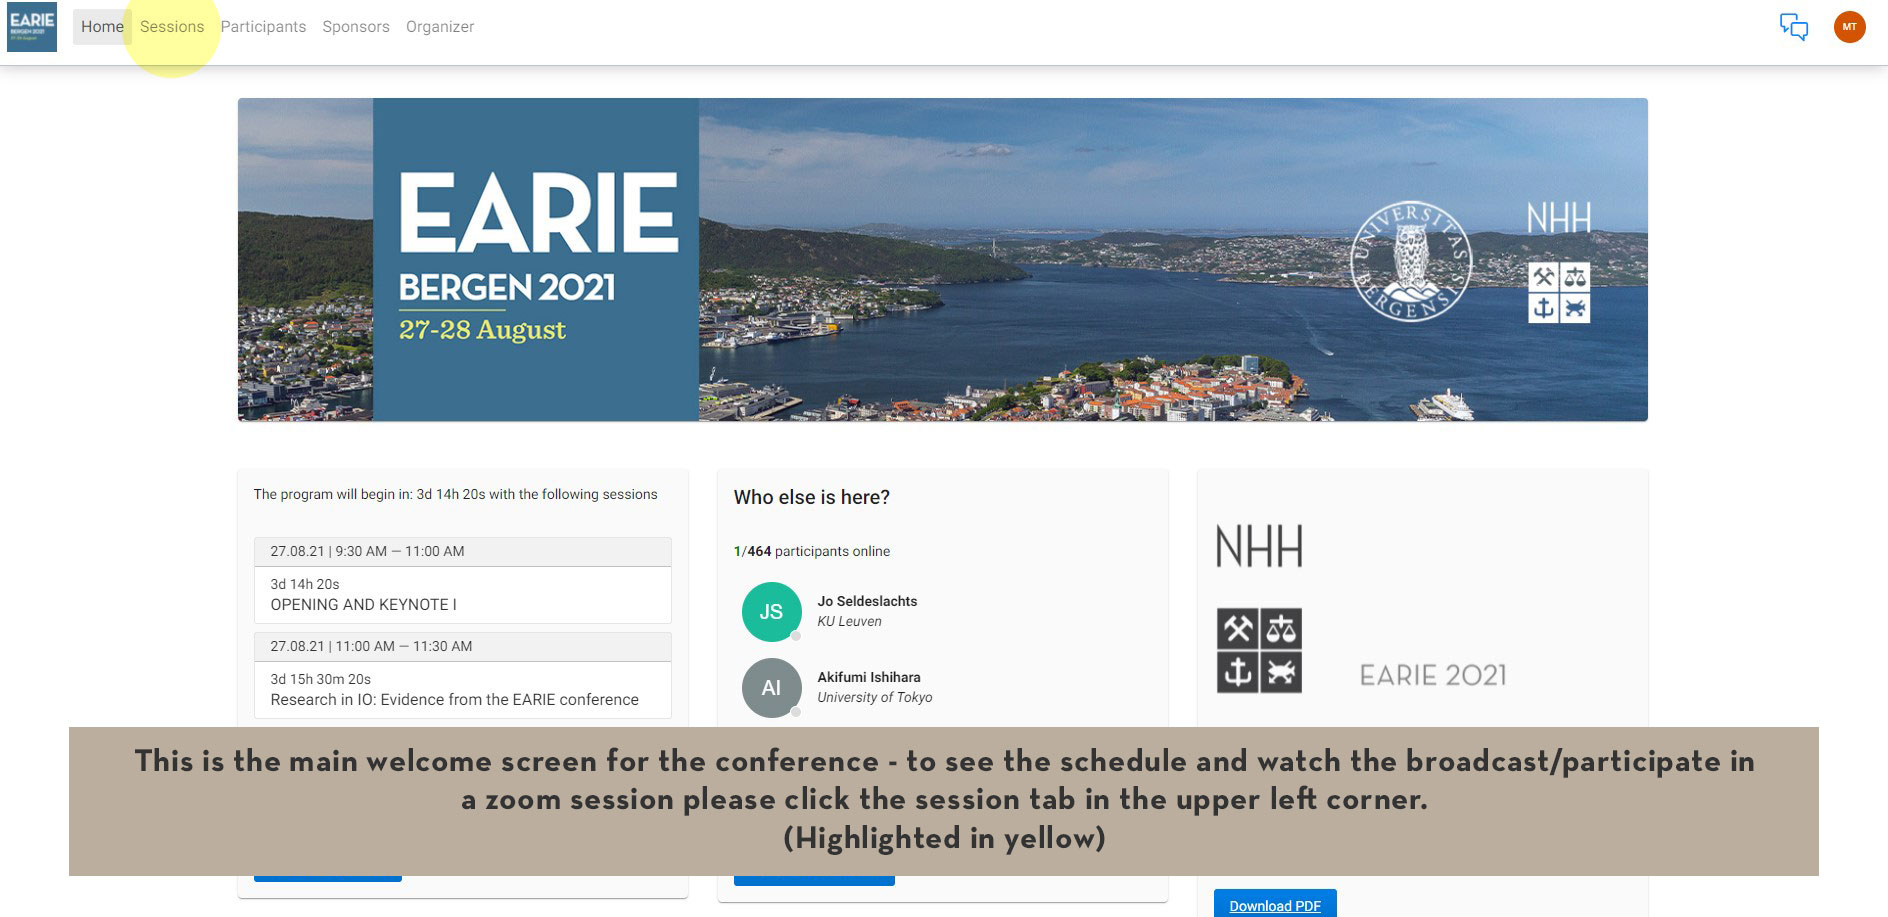
Task: Click the name Akifumi Ishihara
Action: pos(869,677)
